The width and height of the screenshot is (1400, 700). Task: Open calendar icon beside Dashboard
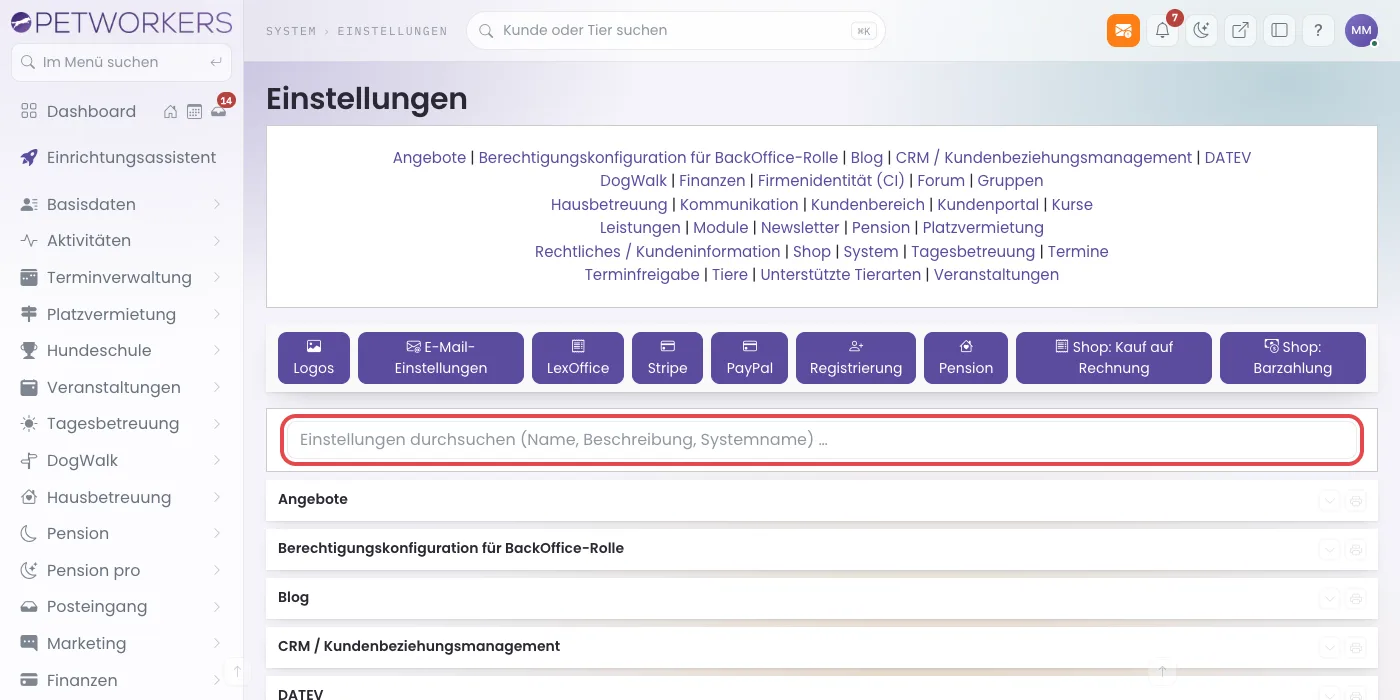pyautogui.click(x=194, y=112)
